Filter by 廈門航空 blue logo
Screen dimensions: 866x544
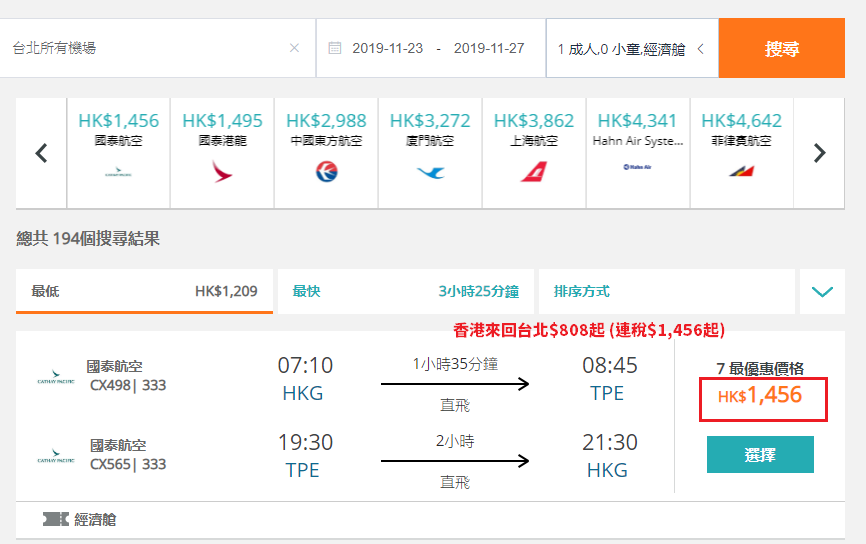pos(430,172)
